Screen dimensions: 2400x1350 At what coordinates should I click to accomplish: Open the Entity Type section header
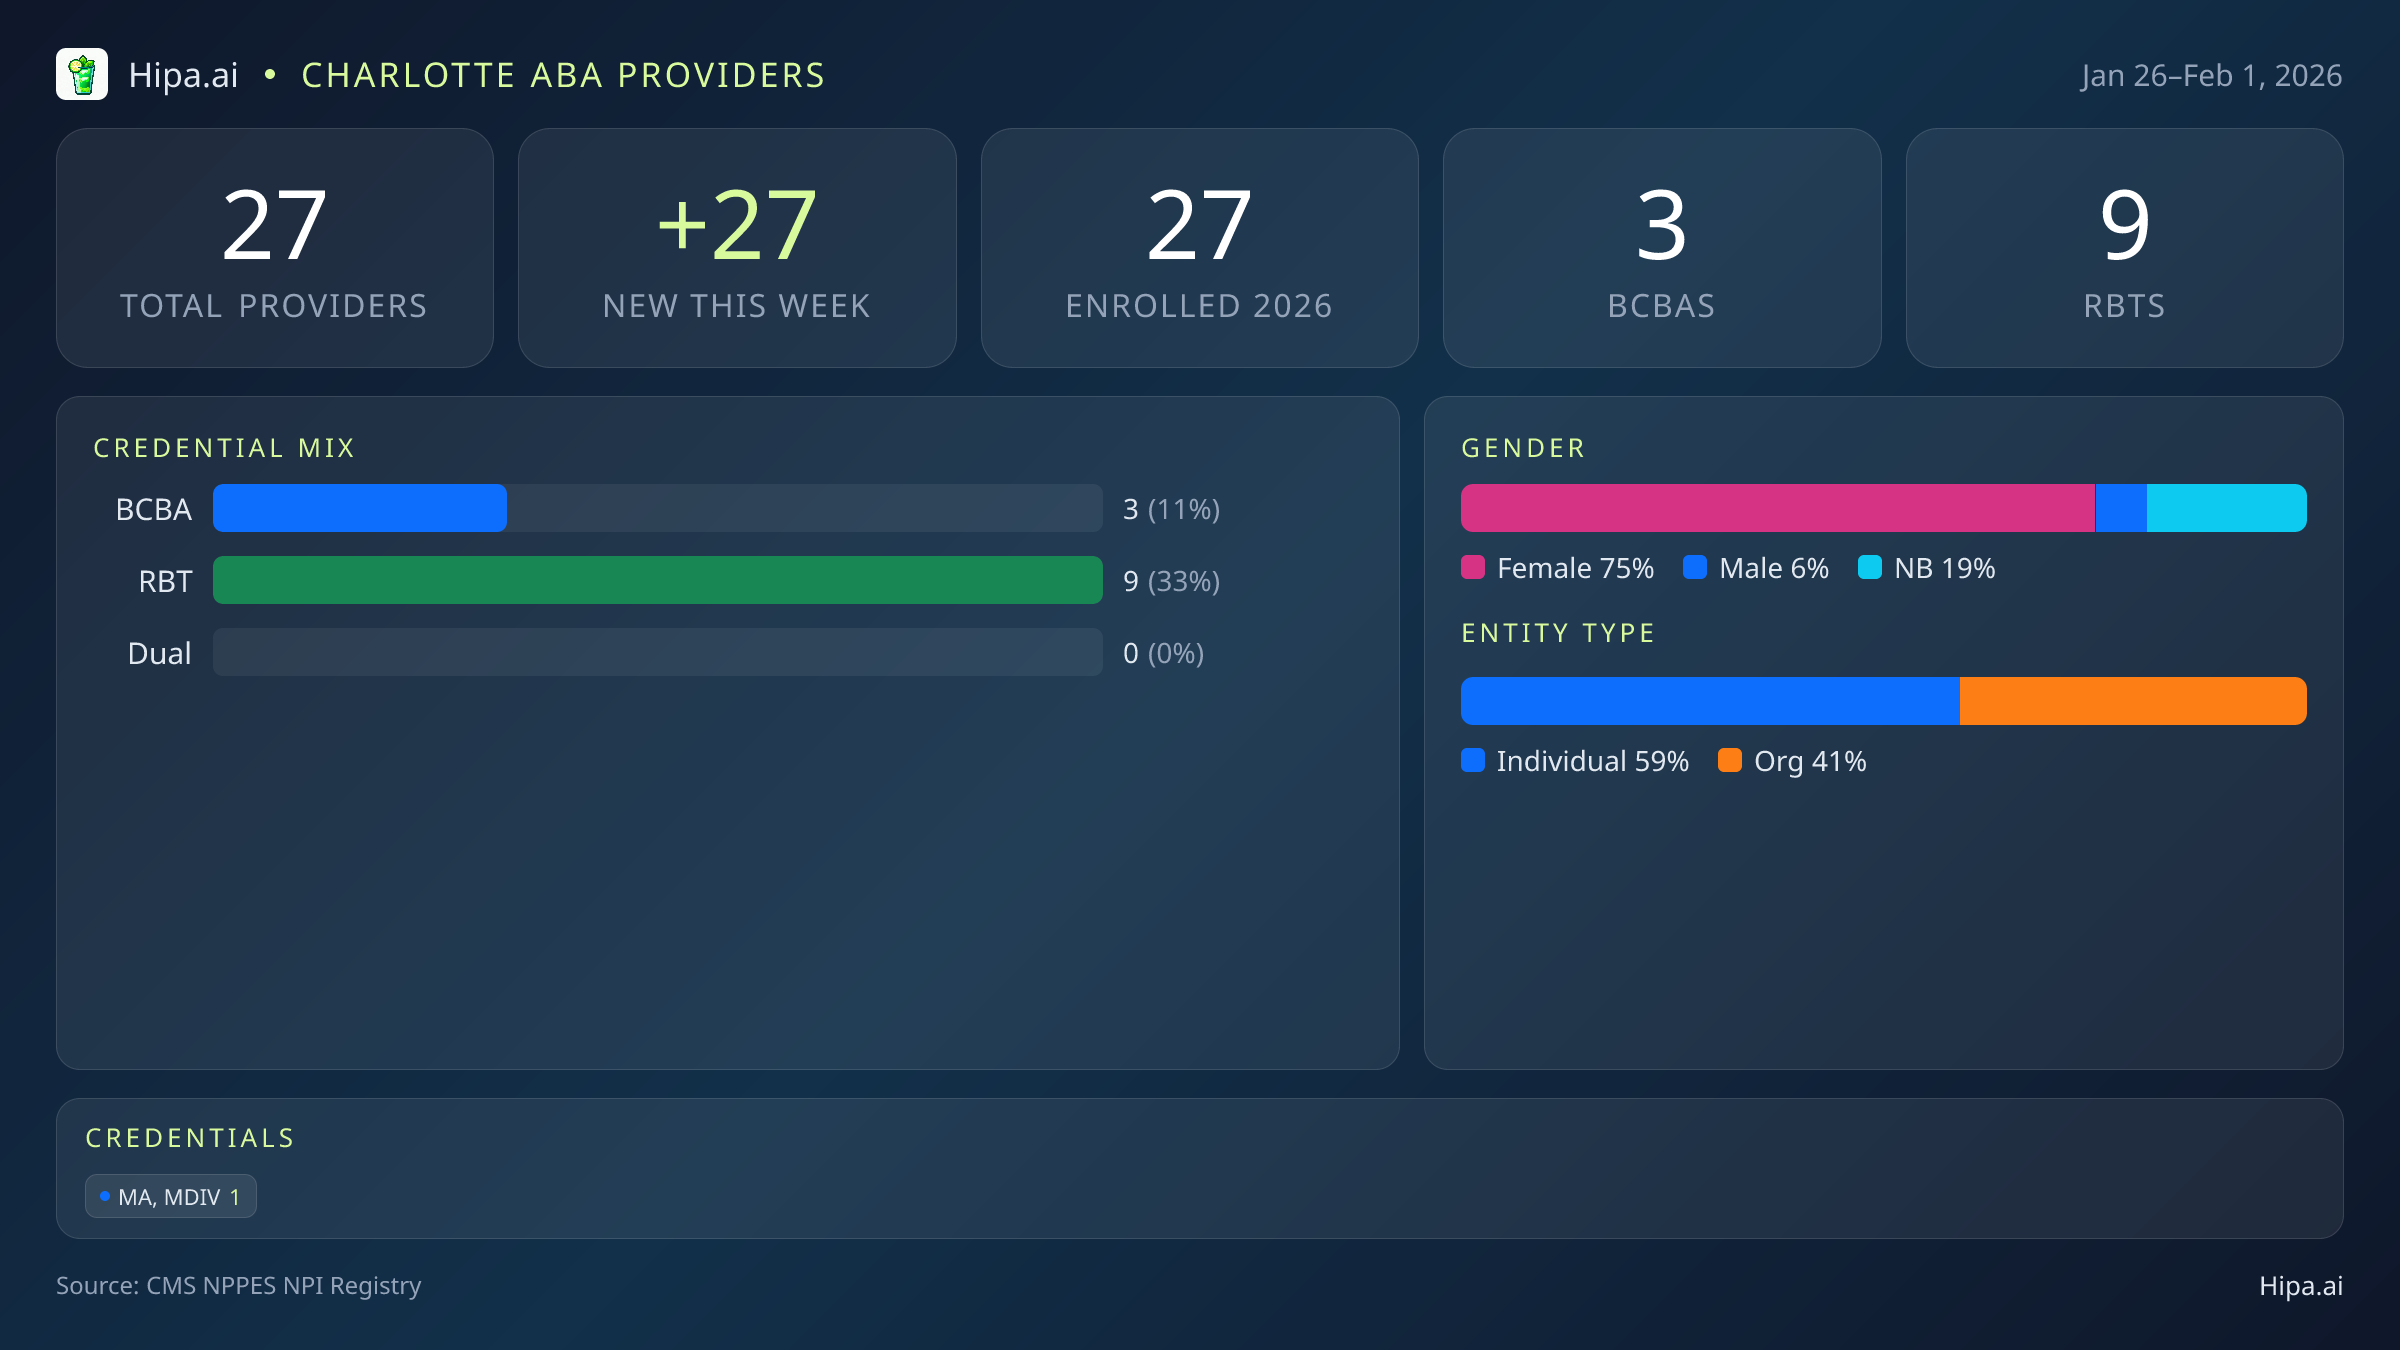click(1557, 632)
